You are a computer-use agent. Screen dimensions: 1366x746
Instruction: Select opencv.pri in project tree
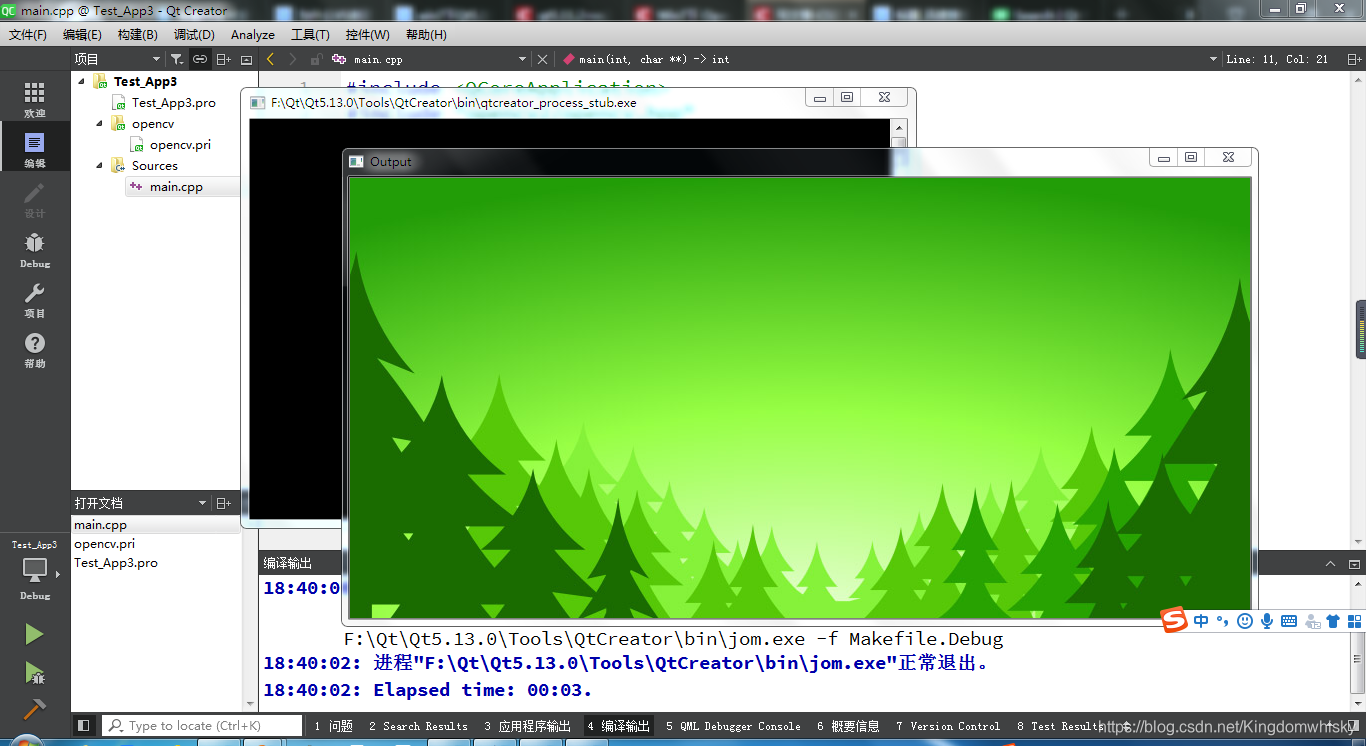click(180, 145)
